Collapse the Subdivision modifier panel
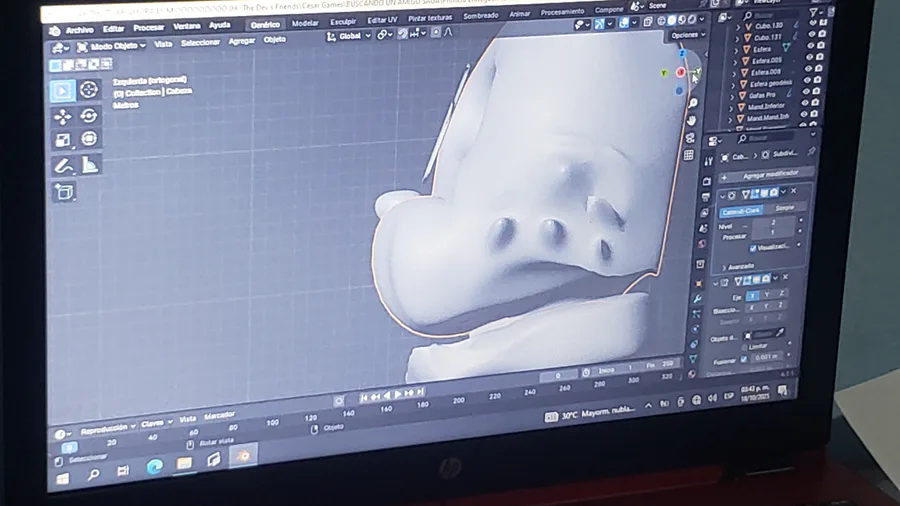This screenshot has width=900, height=506. (722, 196)
